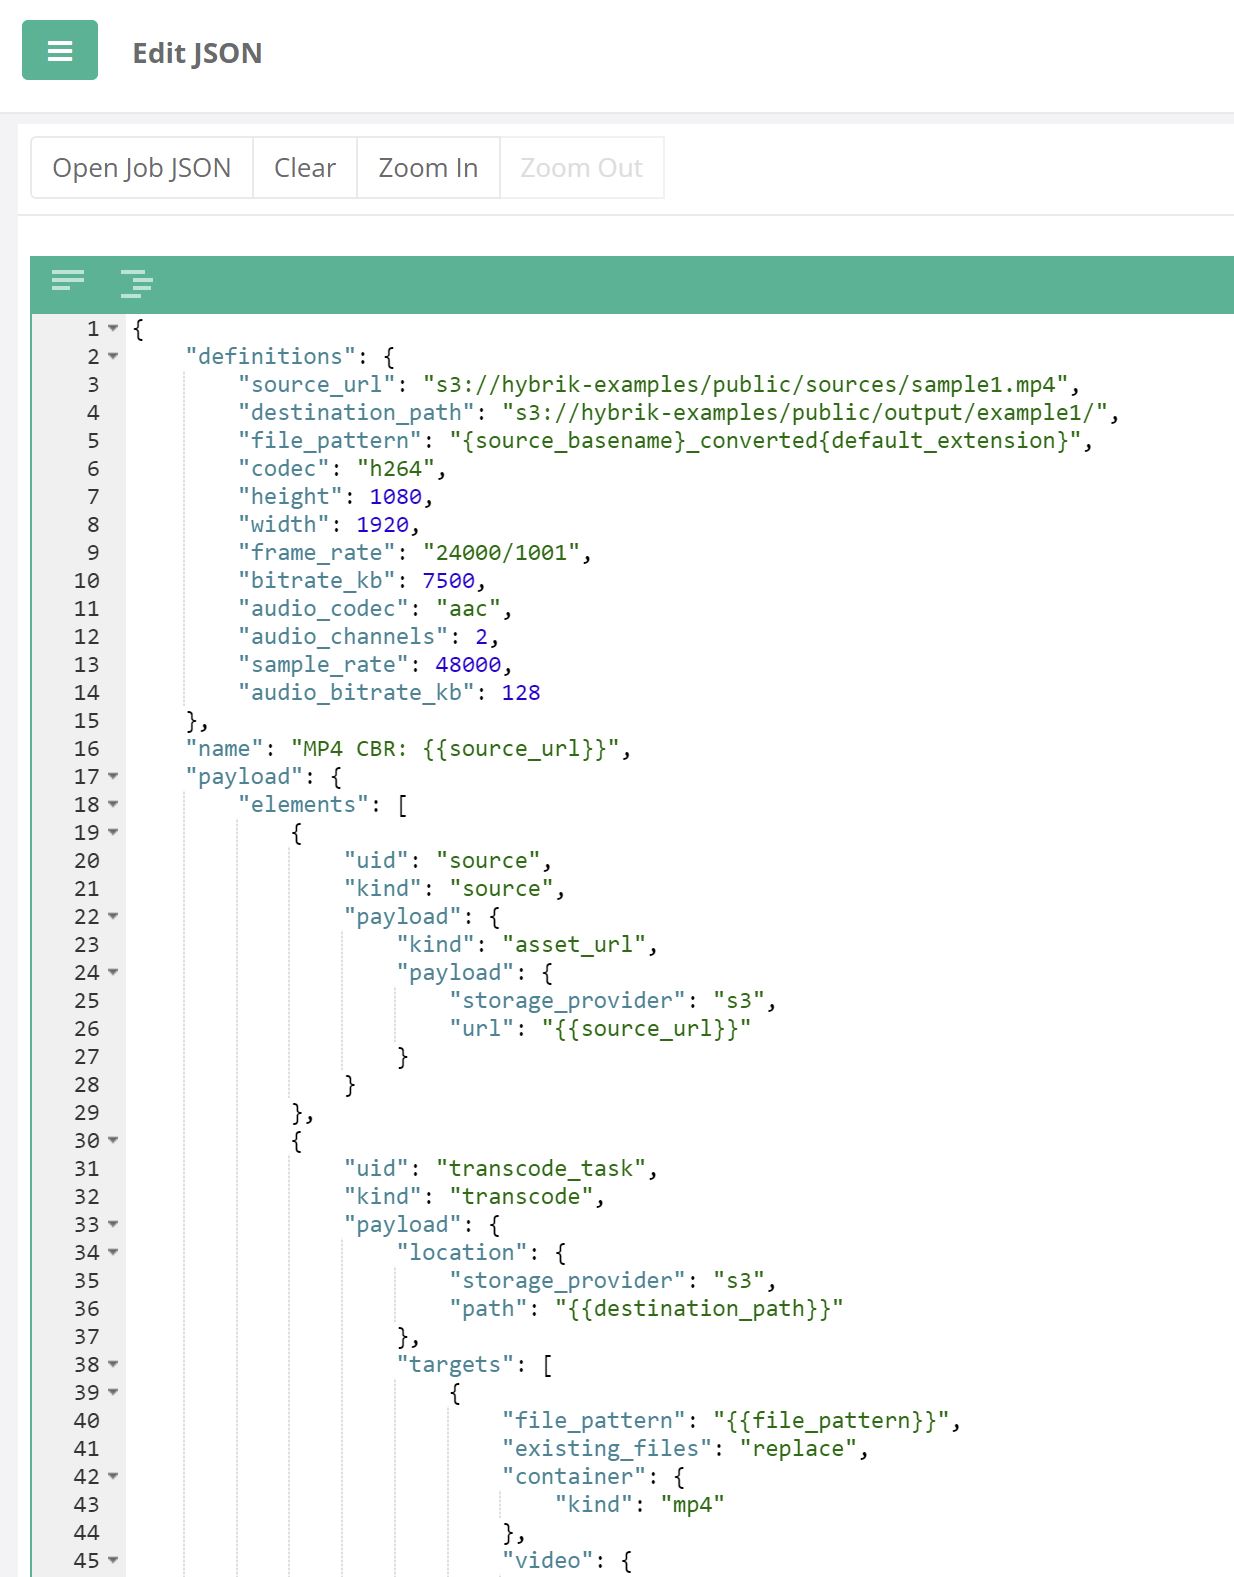Click the "transcode_task" uid value

[540, 1169]
